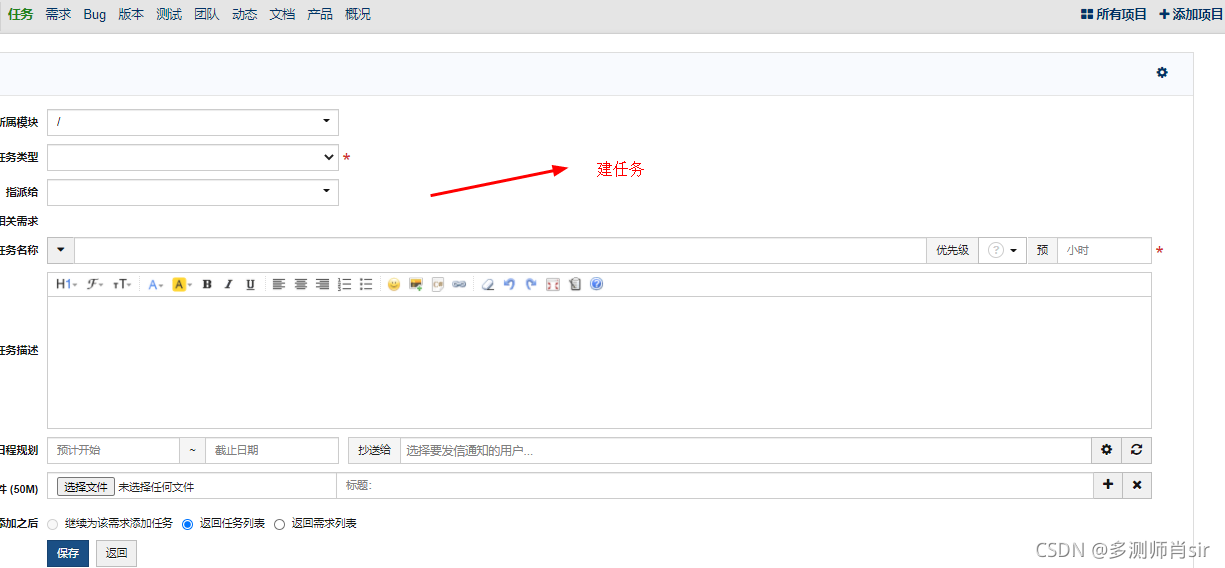The image size is (1225, 568).
Task: Focus the 小时 estimate hours field
Action: pyautogui.click(x=1104, y=250)
